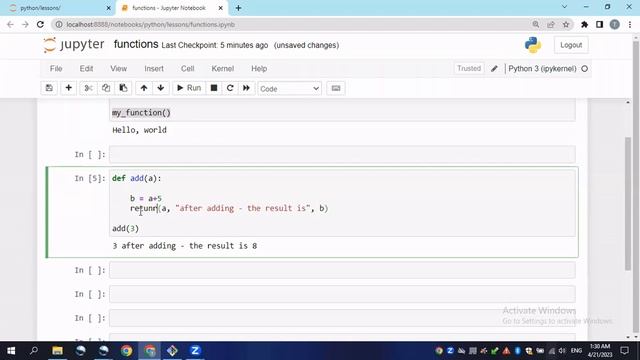The image size is (640, 360).
Task: Click the output '3 after adding - the result is 8'
Action: [x=184, y=246]
